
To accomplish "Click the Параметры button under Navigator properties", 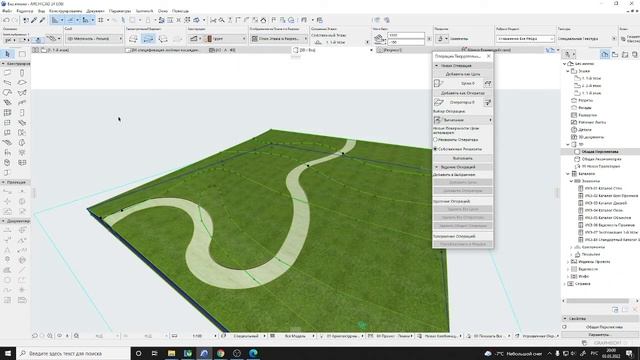I will pos(599,335).
